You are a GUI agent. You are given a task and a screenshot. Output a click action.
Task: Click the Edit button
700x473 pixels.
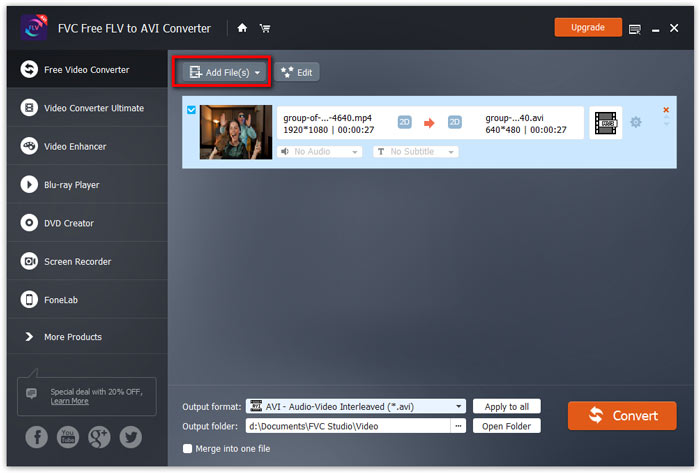coord(297,72)
